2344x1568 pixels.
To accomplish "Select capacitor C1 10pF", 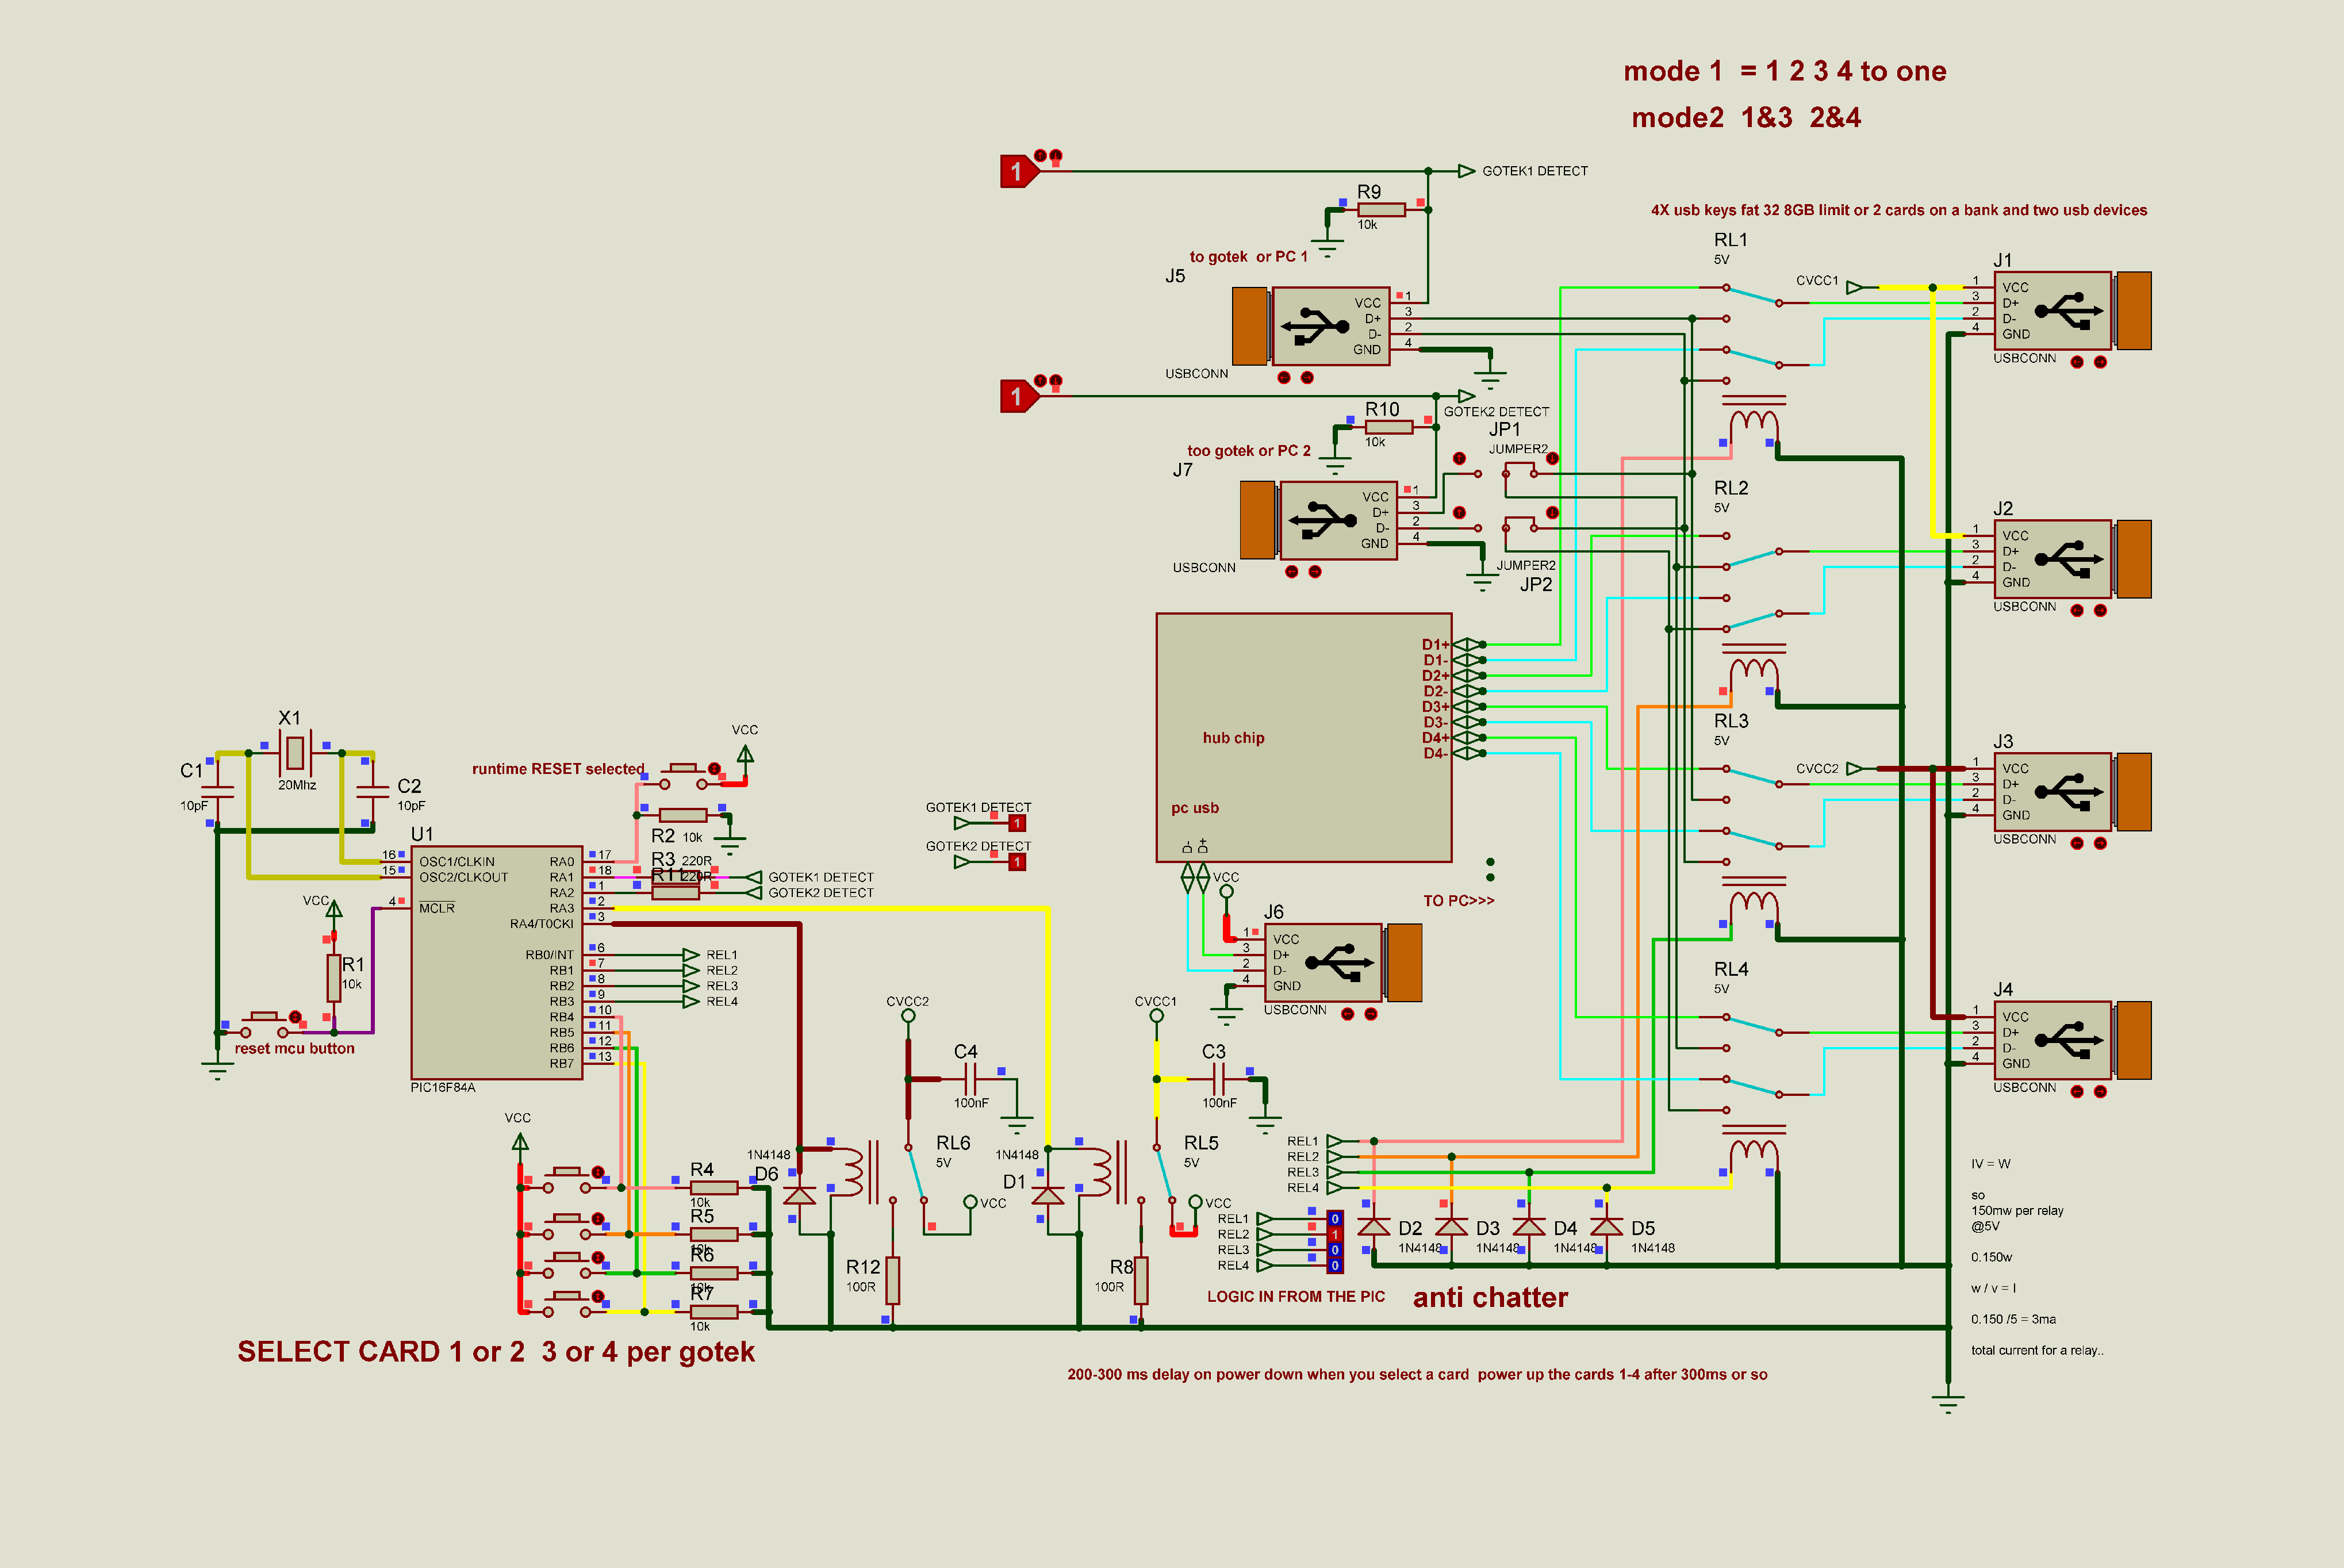I will [217, 791].
